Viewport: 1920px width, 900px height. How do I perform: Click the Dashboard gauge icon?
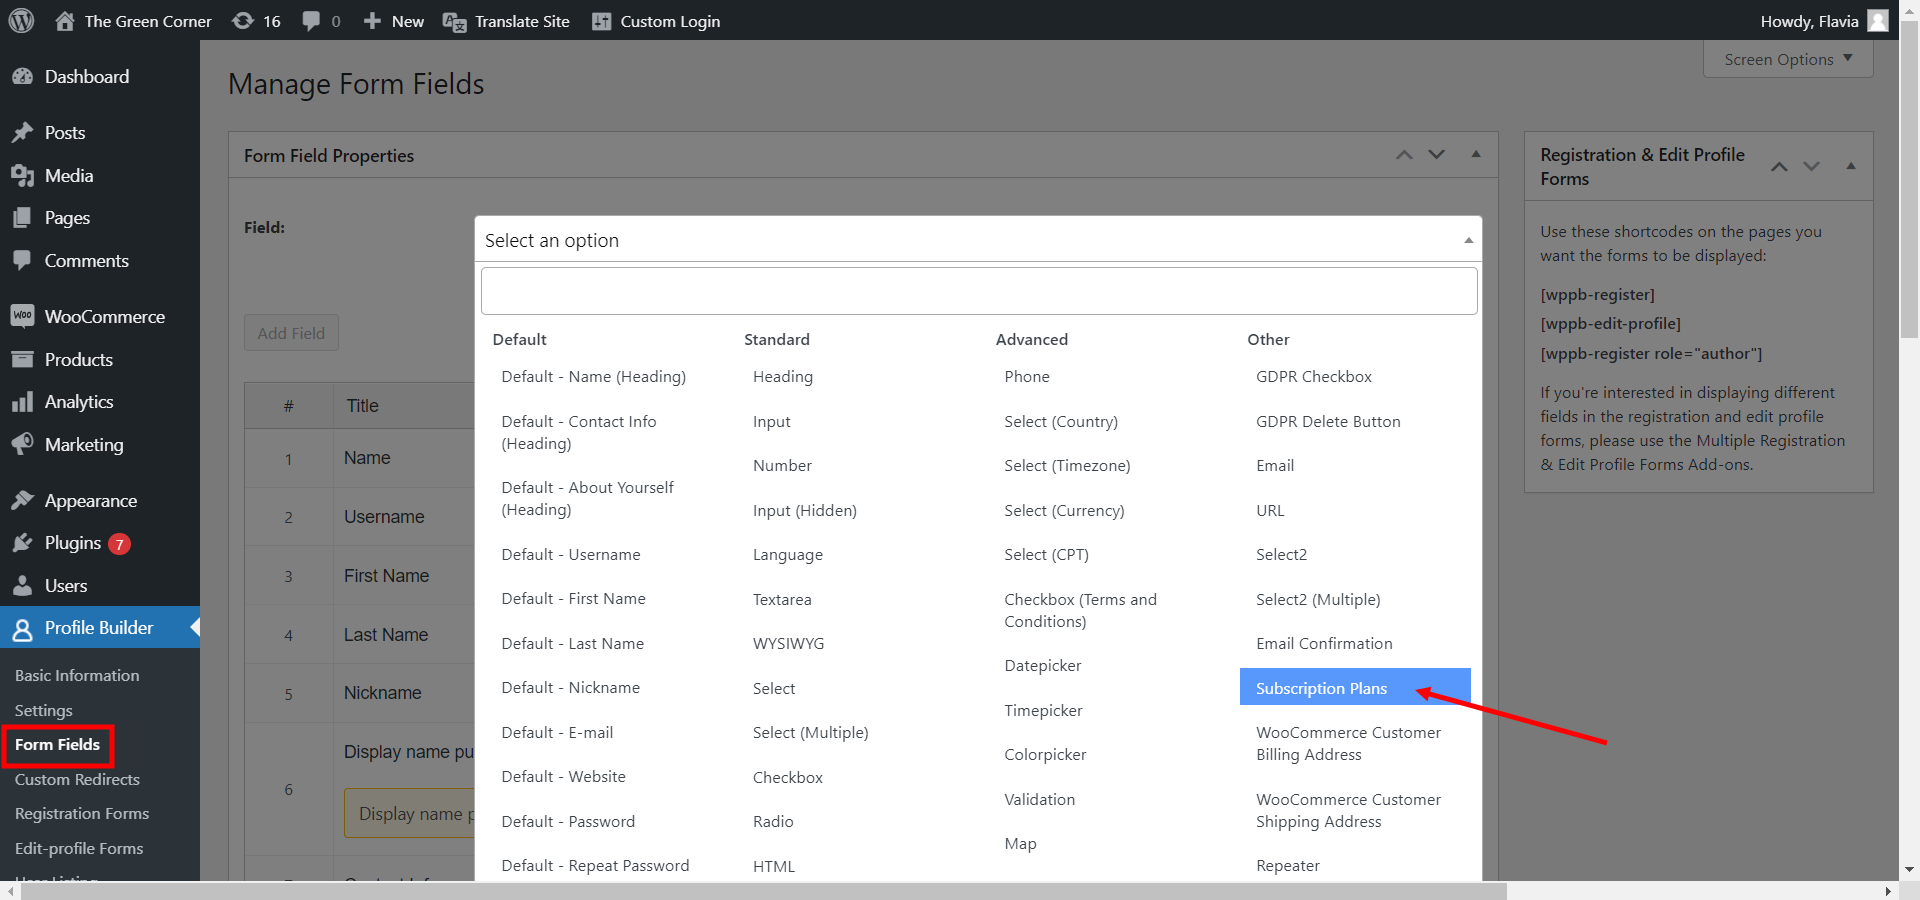click(22, 77)
